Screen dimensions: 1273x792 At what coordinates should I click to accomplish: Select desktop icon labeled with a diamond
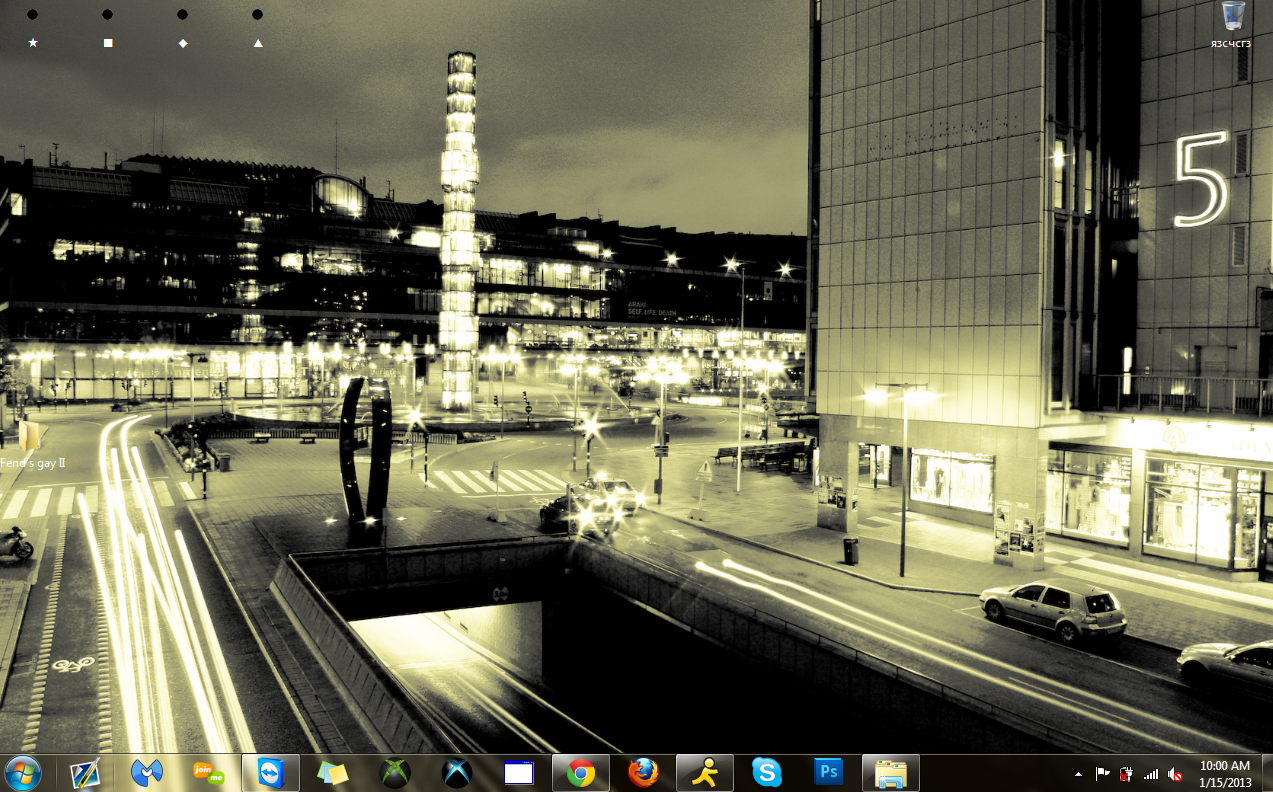[183, 28]
